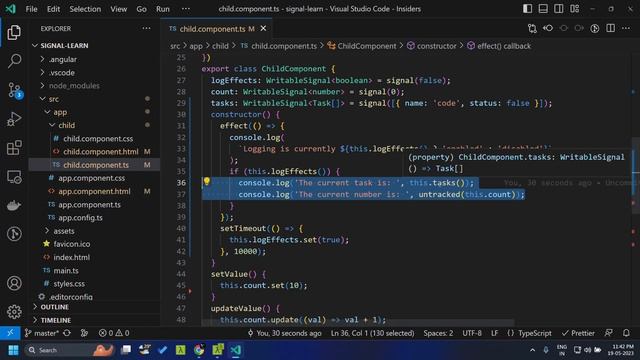Open the Run menu

click(x=162, y=9)
